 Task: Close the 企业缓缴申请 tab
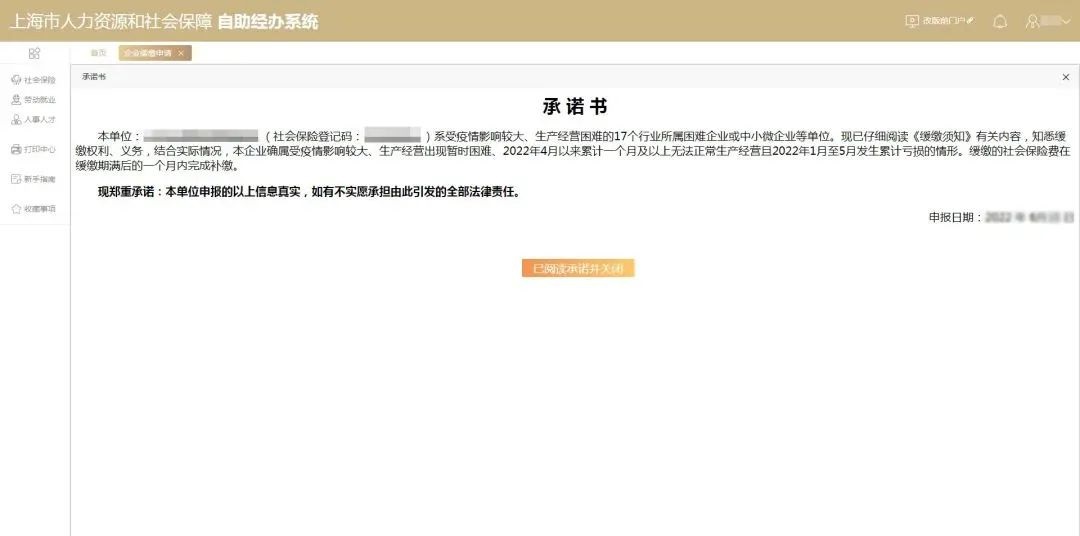[181, 53]
